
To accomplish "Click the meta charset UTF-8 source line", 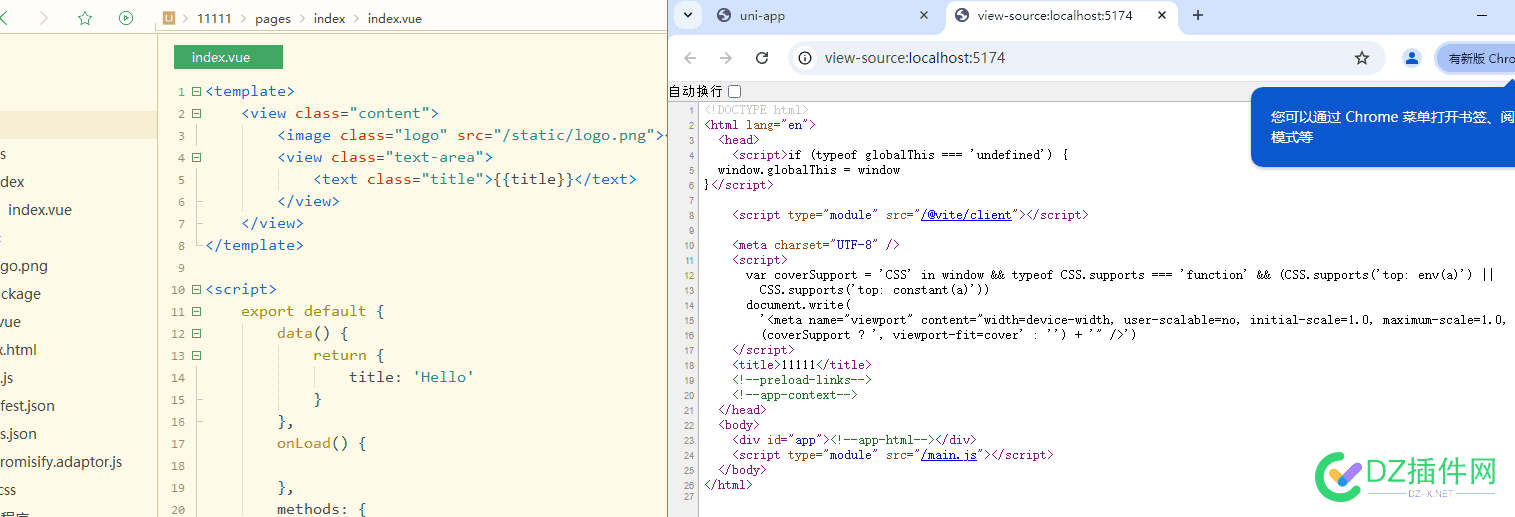I will click(x=816, y=245).
